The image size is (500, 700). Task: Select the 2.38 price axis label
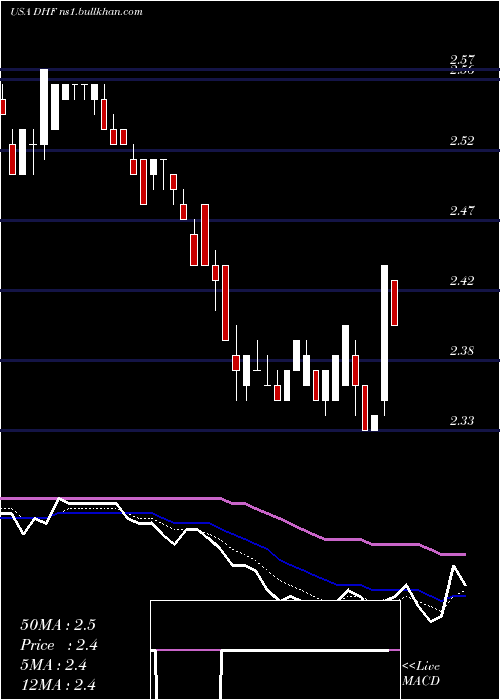pos(462,350)
